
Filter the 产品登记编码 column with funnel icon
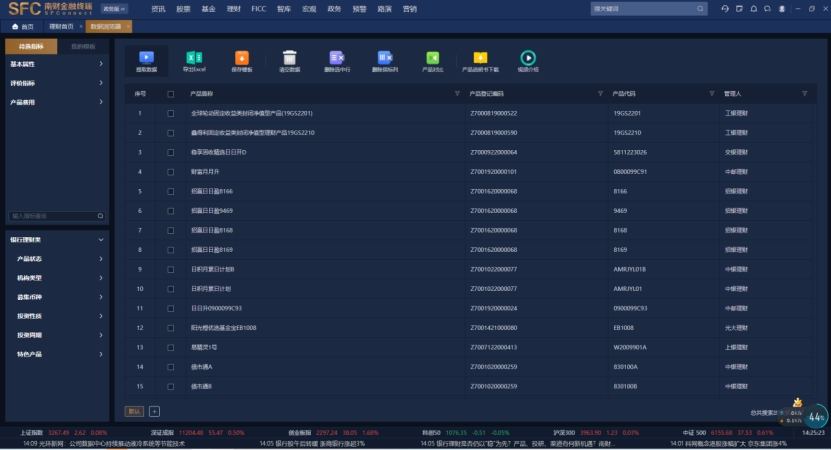coord(600,94)
